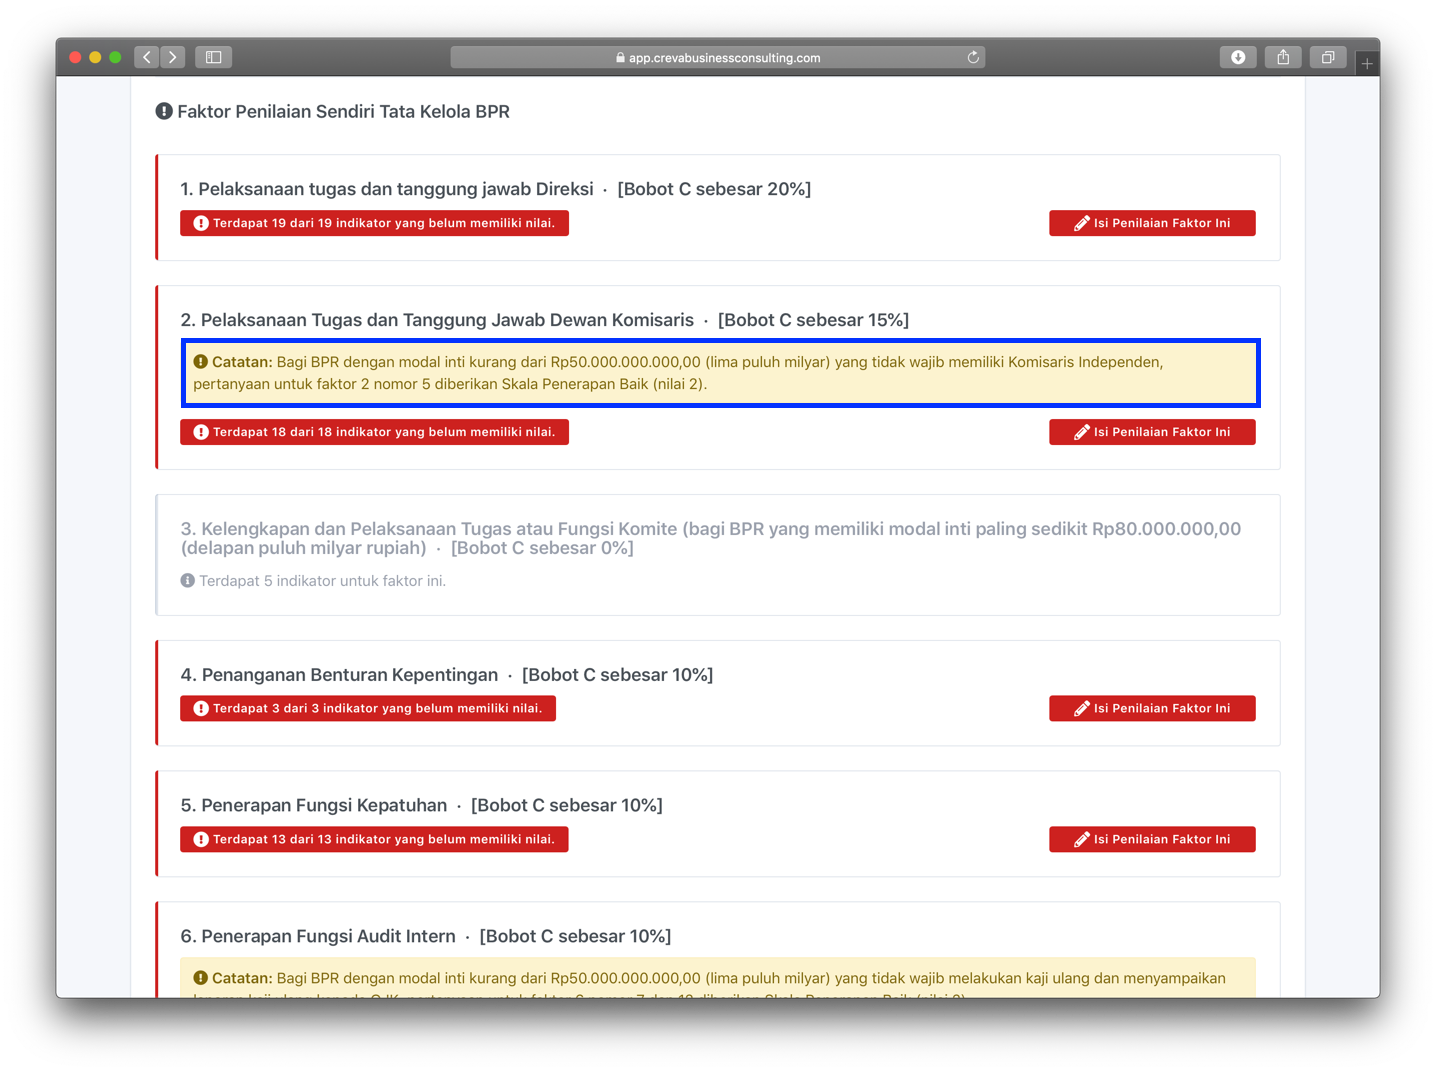Viewport: 1436px width, 1072px height.
Task: Go back with Safari's back arrow
Action: (x=147, y=57)
